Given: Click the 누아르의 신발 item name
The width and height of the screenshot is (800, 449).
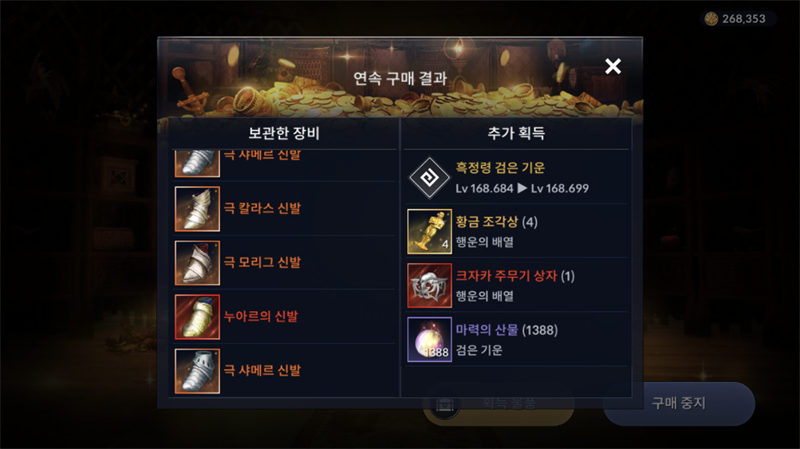Looking at the screenshot, I should click(x=261, y=316).
